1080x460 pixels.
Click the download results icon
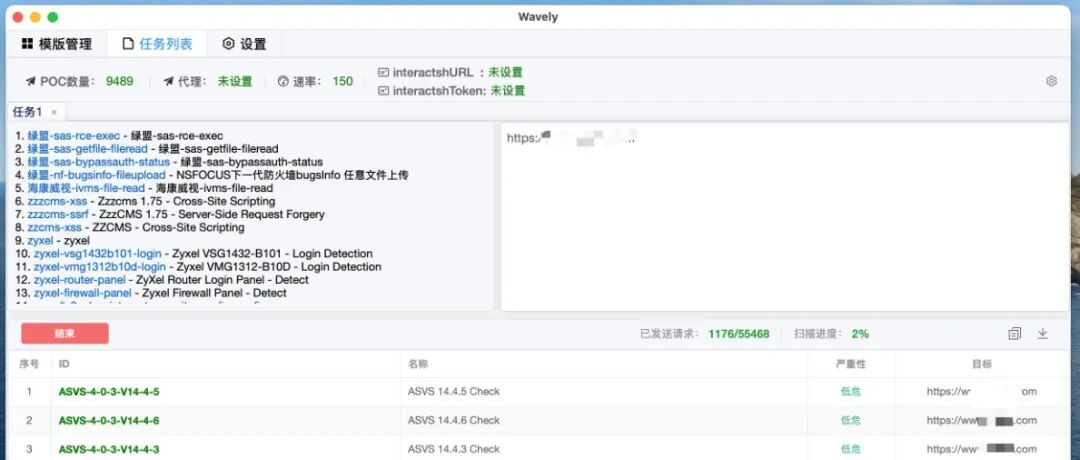[x=1043, y=334]
